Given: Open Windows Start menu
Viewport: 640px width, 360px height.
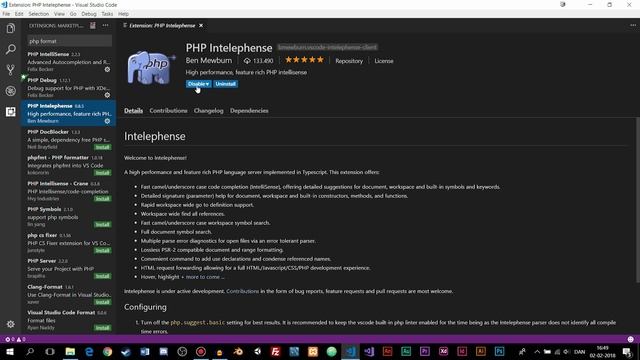Looking at the screenshot, I should point(10,351).
